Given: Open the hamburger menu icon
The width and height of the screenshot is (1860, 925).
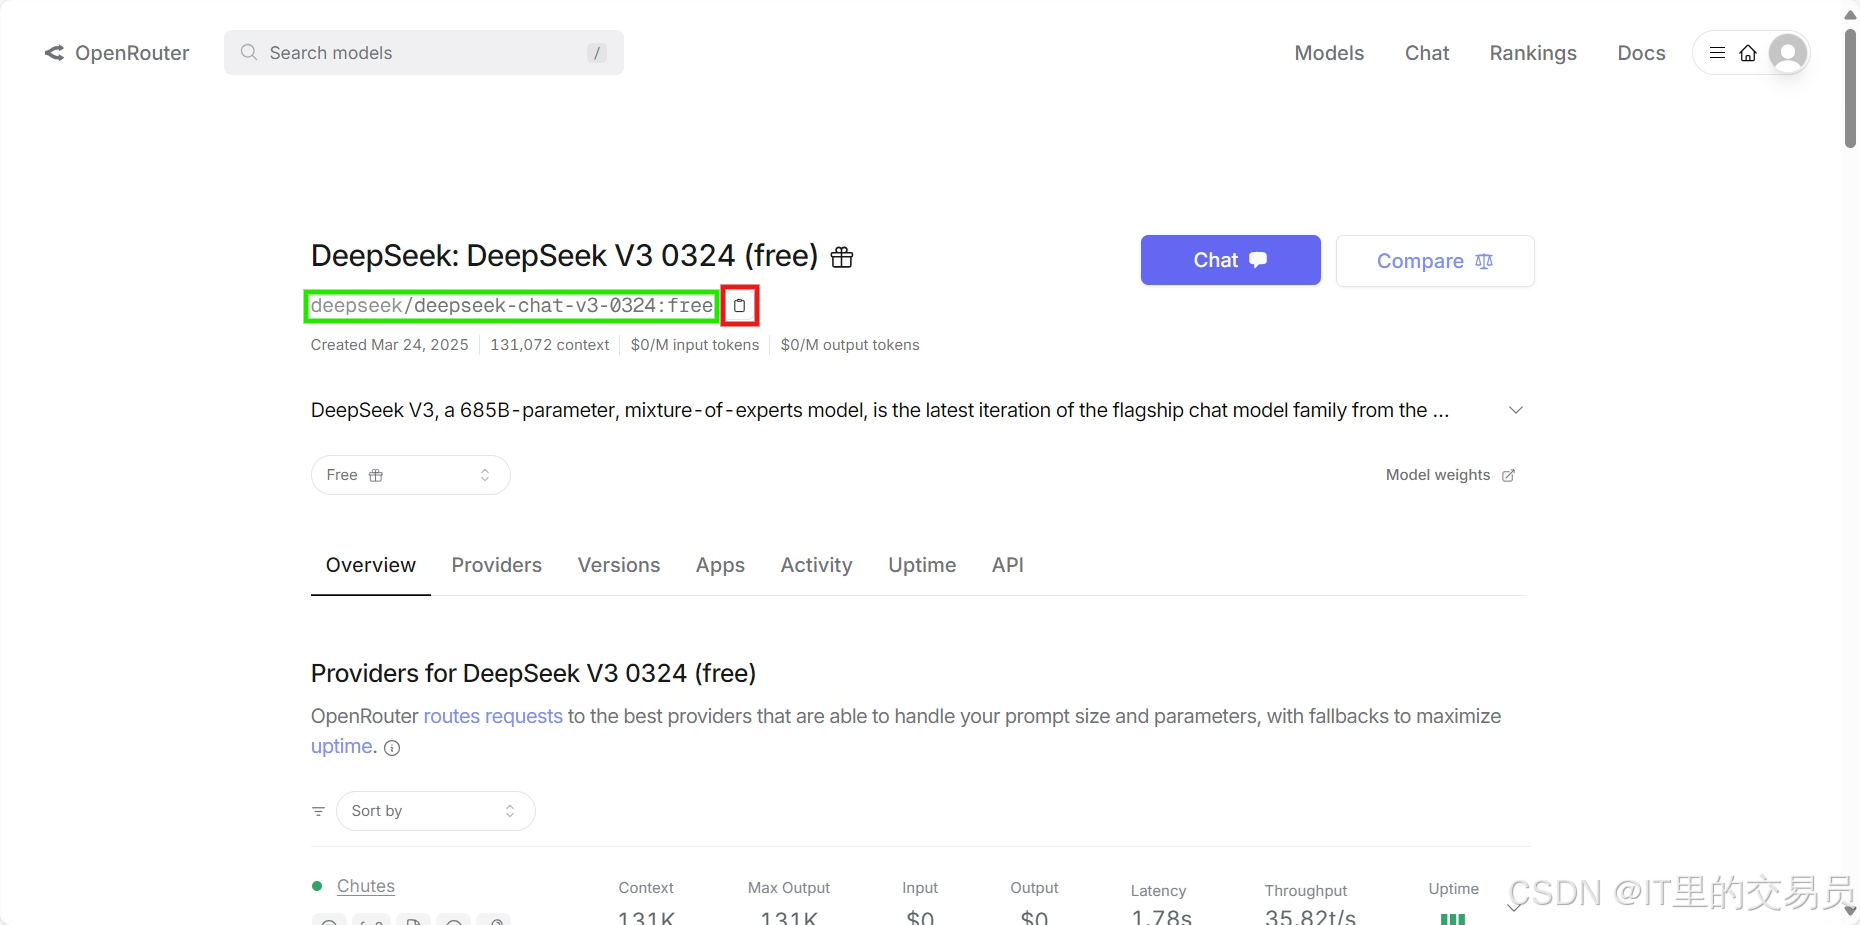Looking at the screenshot, I should 1717,53.
